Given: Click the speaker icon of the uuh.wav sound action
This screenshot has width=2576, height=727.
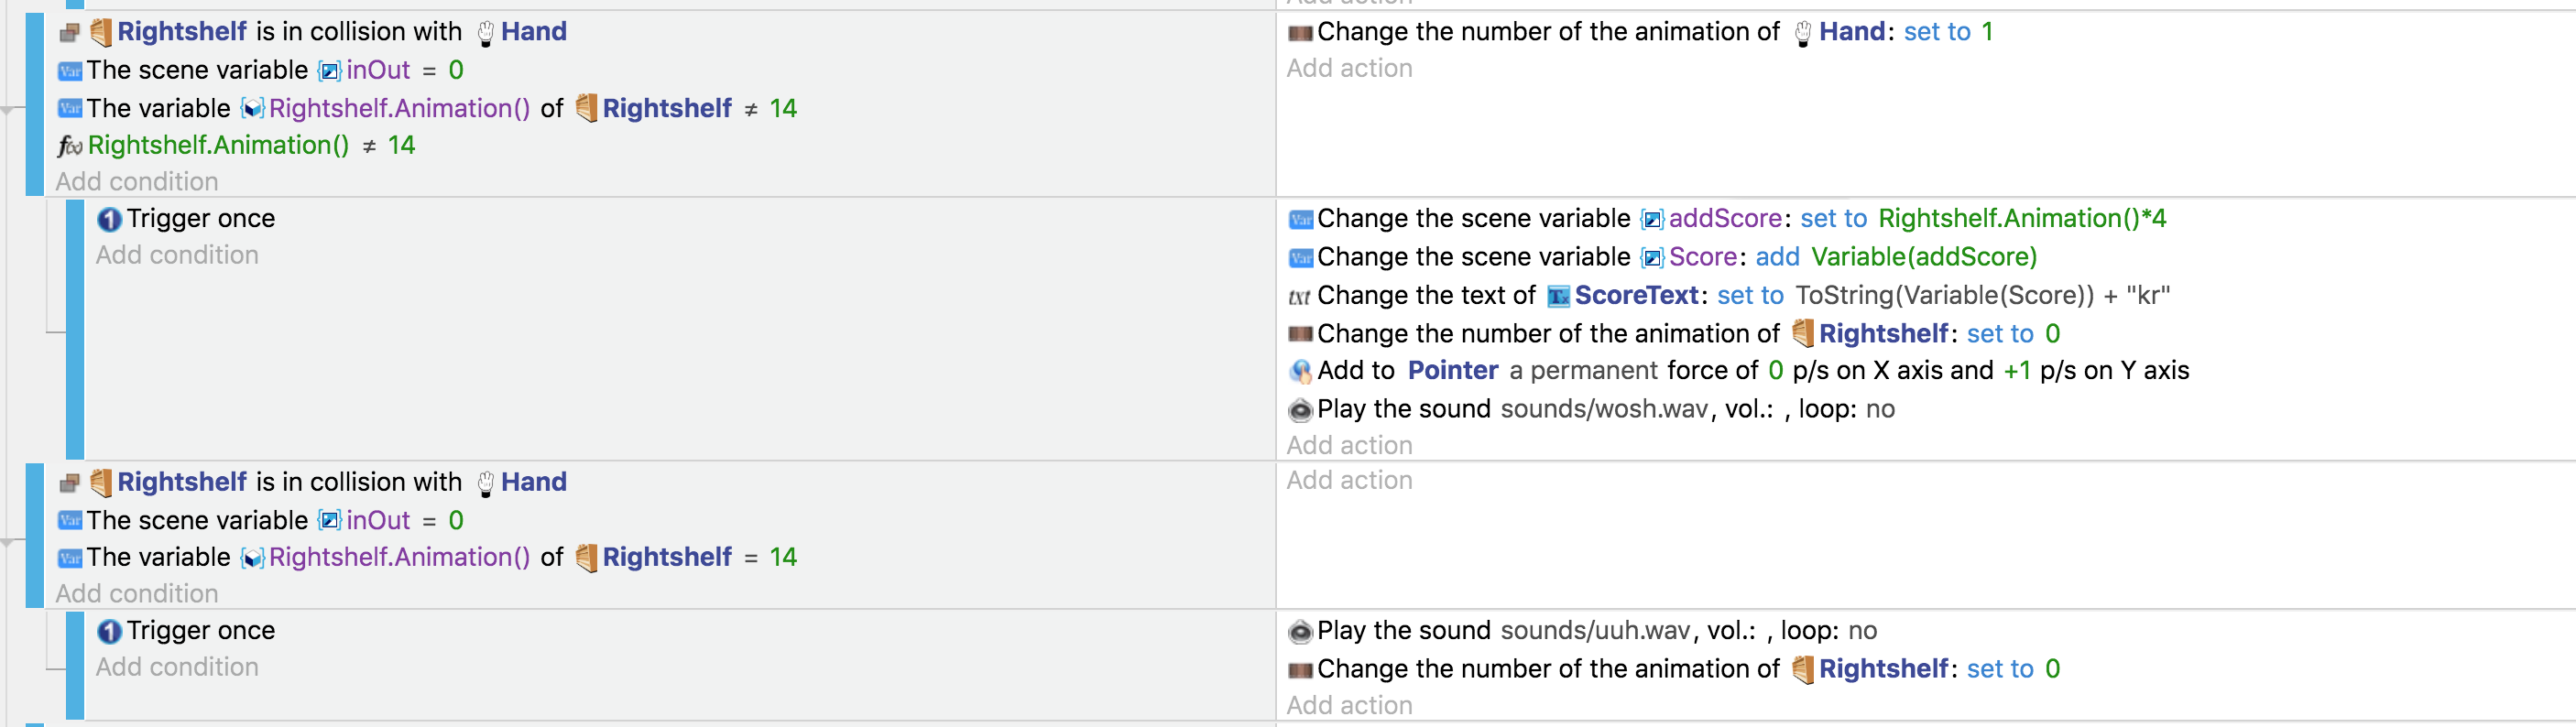Looking at the screenshot, I should pos(1300,632).
